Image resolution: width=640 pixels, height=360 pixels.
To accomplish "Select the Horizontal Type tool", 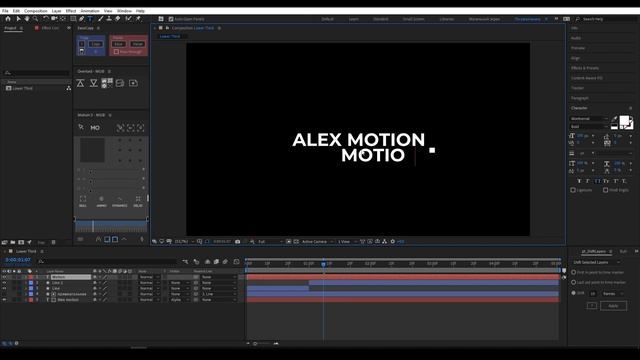I will (90, 19).
